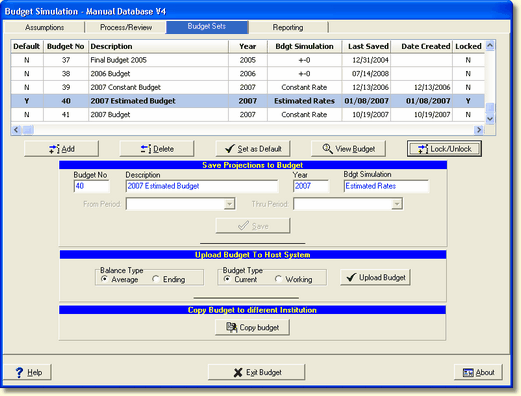Image resolution: width=521 pixels, height=396 pixels.
Task: Click the Description column header
Action: [x=159, y=46]
